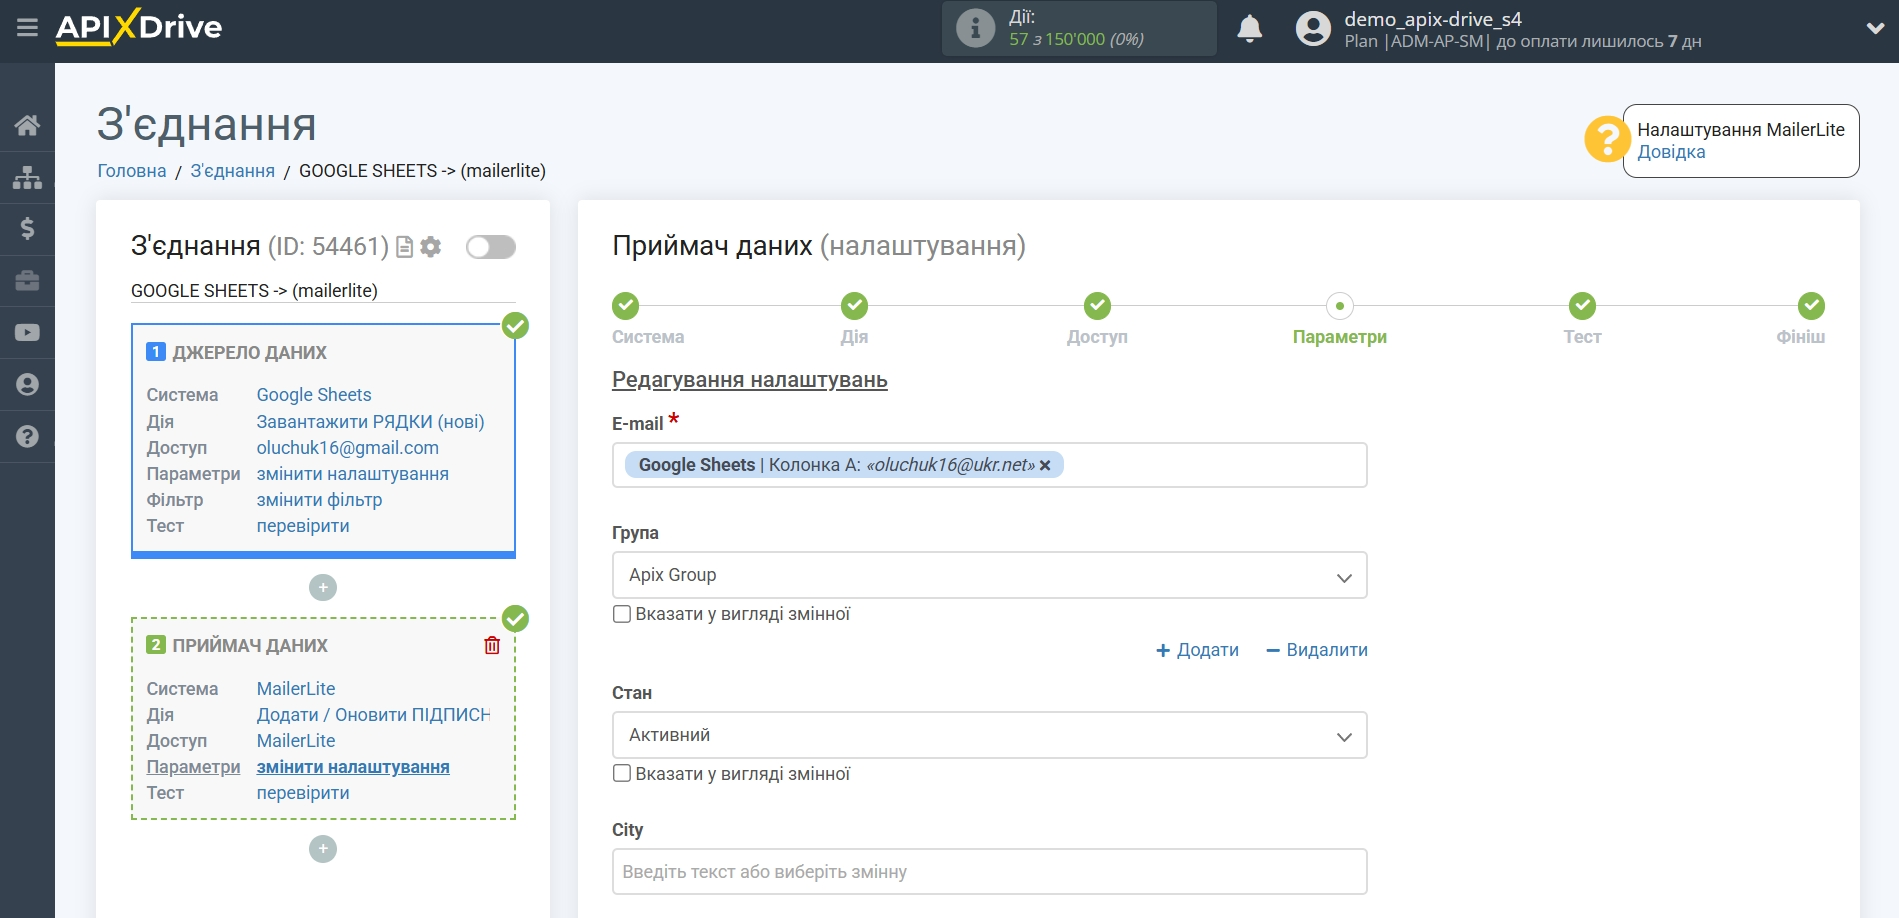
Task: Click the Редагування налаштувань heading
Action: pyautogui.click(x=750, y=380)
